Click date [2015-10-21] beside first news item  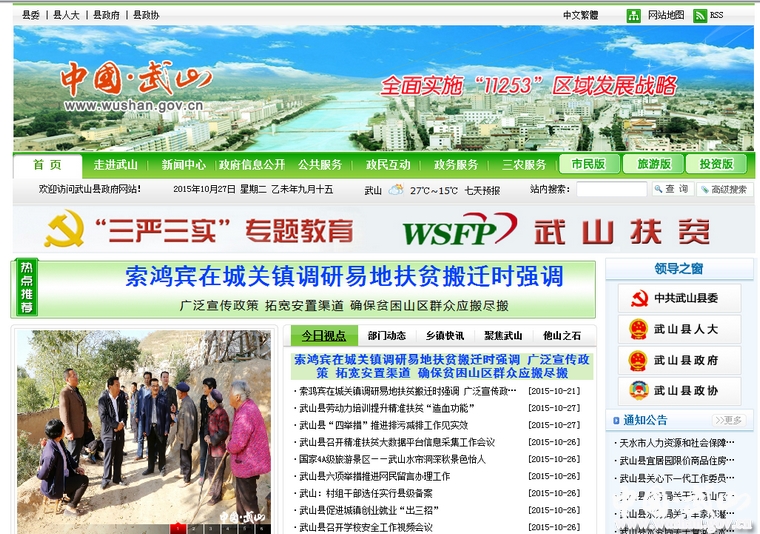554,391
